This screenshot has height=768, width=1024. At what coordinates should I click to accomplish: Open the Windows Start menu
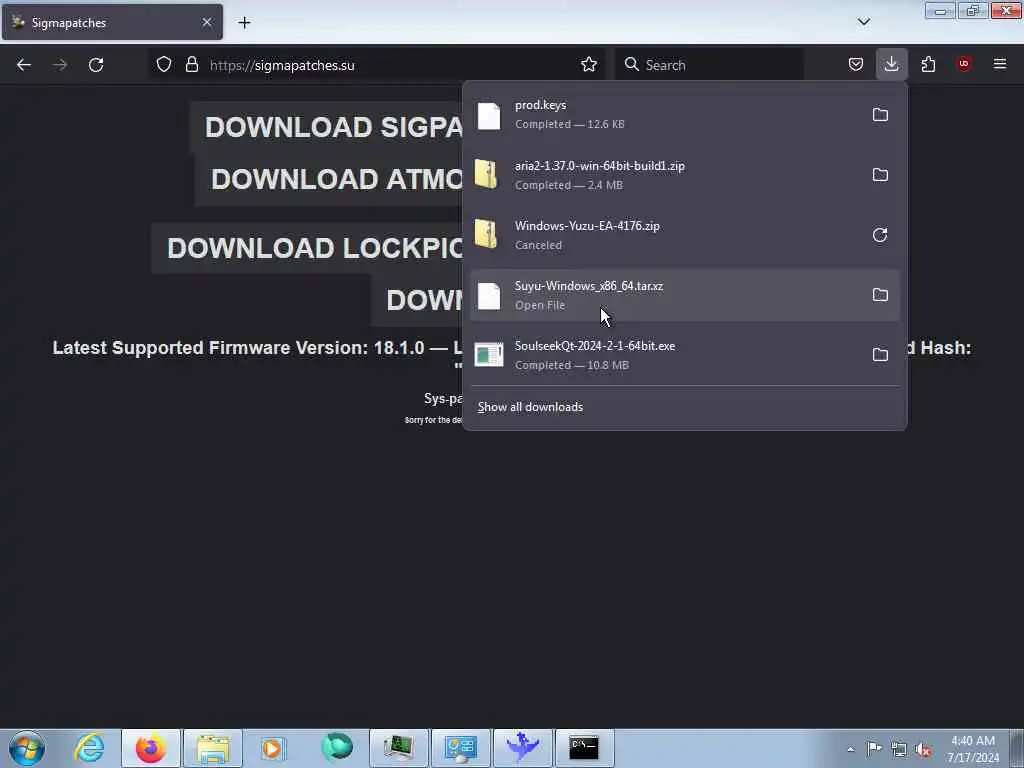coord(27,748)
